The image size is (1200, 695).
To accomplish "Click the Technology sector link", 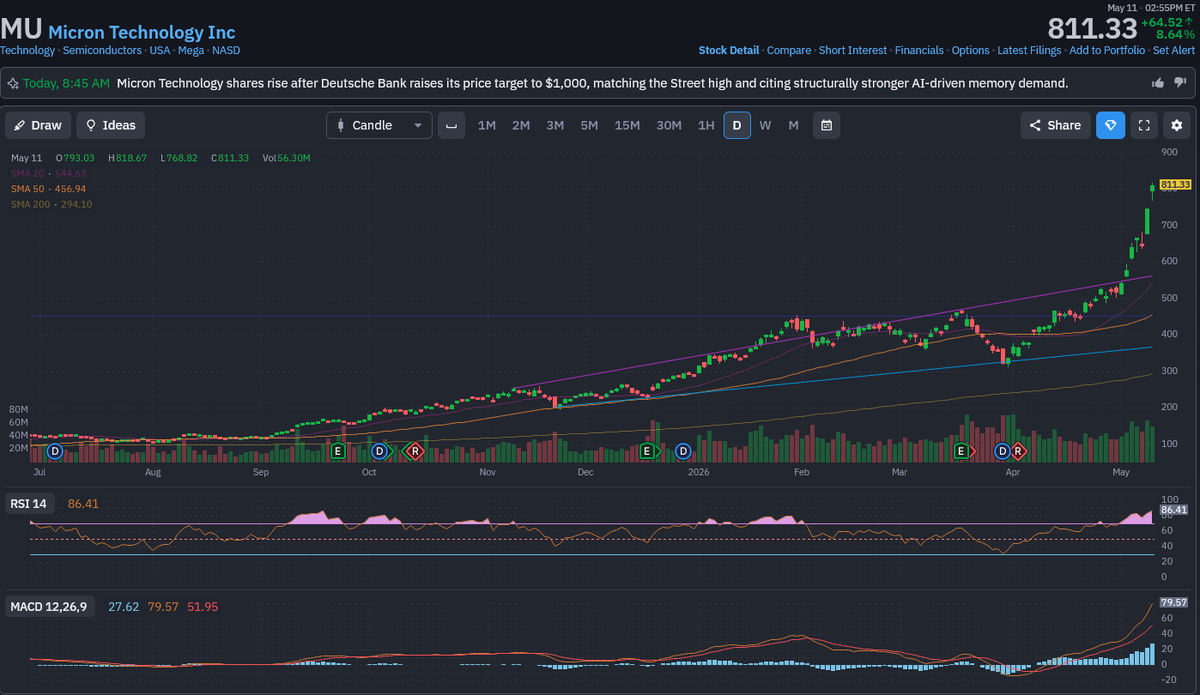I will [27, 50].
